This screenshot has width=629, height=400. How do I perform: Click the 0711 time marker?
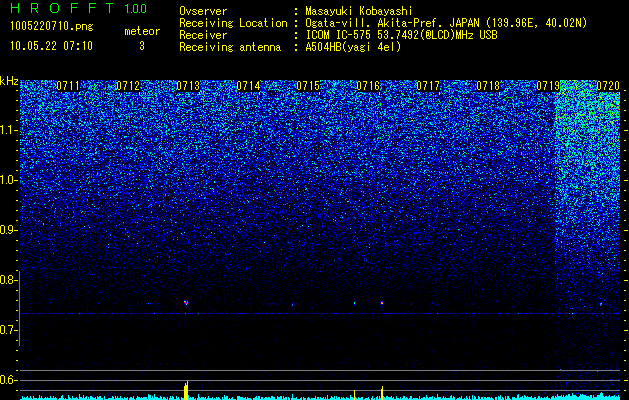pyautogui.click(x=68, y=86)
